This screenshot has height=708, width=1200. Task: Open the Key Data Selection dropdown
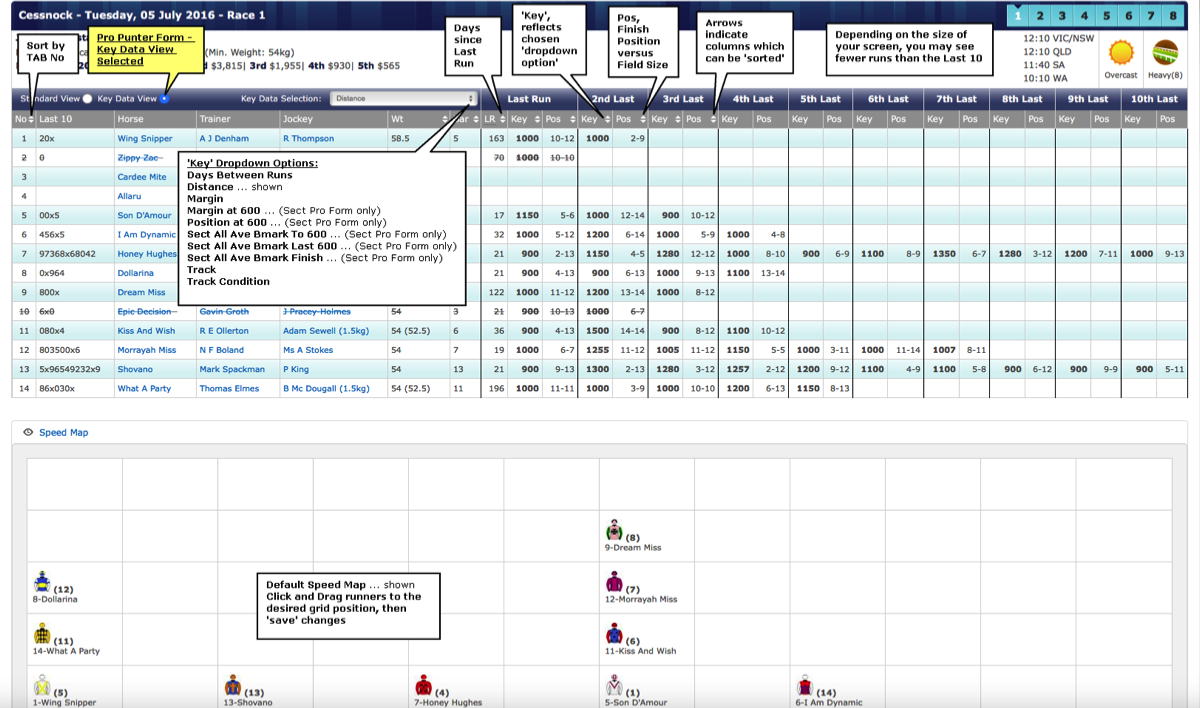[404, 99]
